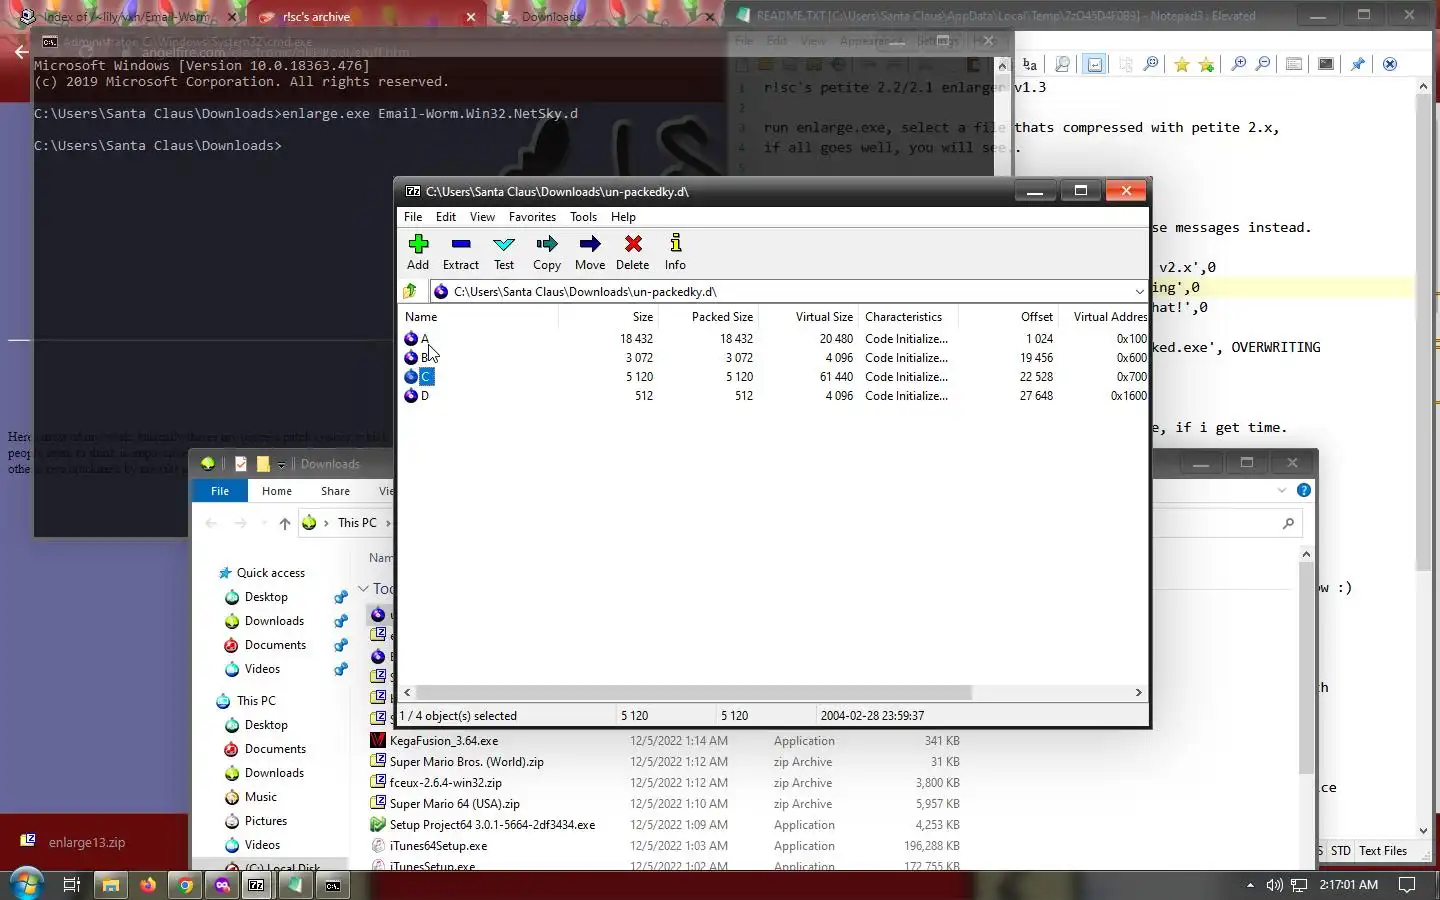Toggle the blue pin always-on-top icon in Notepad3
Viewport: 1440px width, 900px height.
point(1357,64)
